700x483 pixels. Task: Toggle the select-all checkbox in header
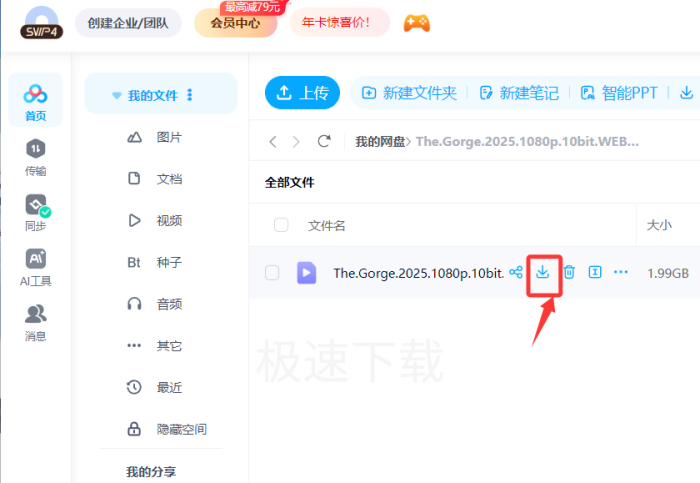pyautogui.click(x=281, y=225)
